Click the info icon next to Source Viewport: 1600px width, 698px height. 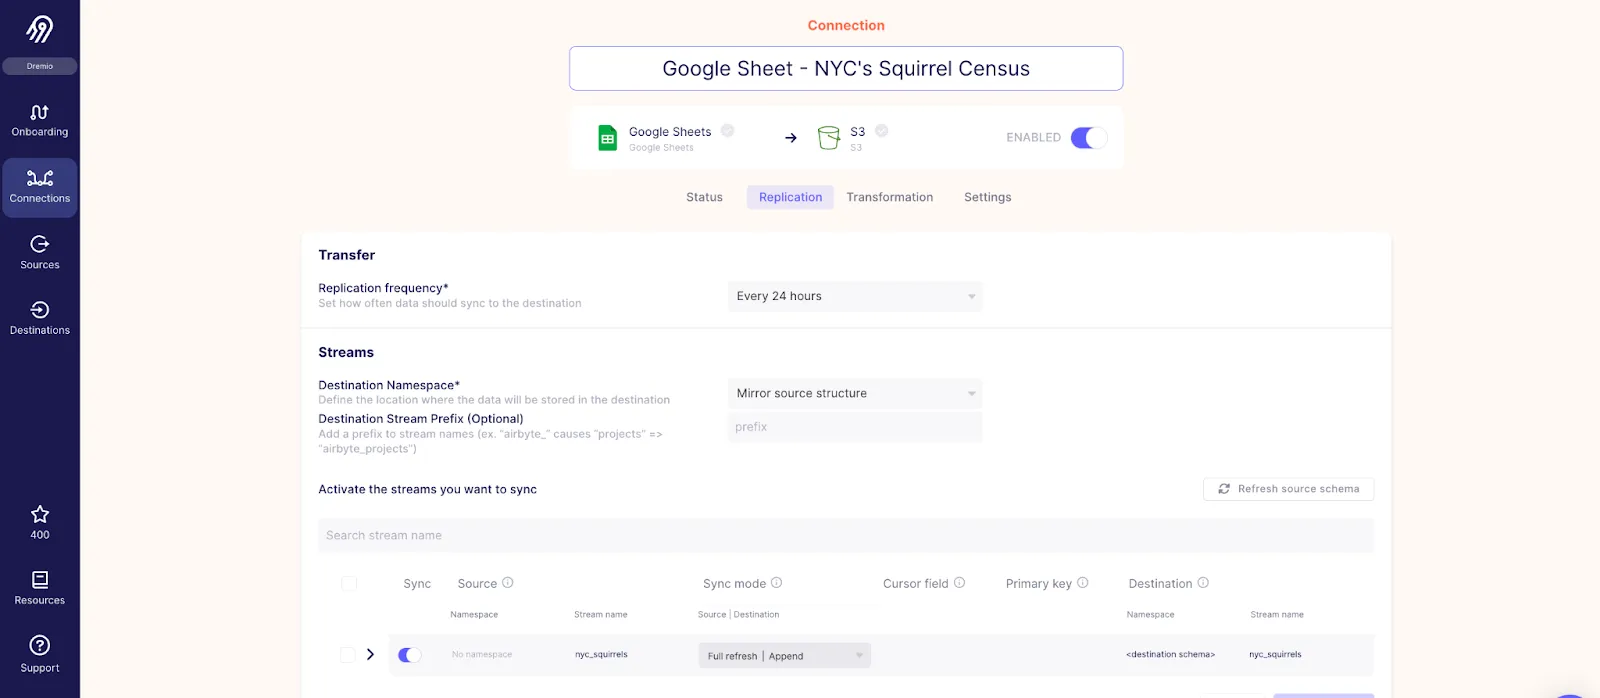coord(508,583)
